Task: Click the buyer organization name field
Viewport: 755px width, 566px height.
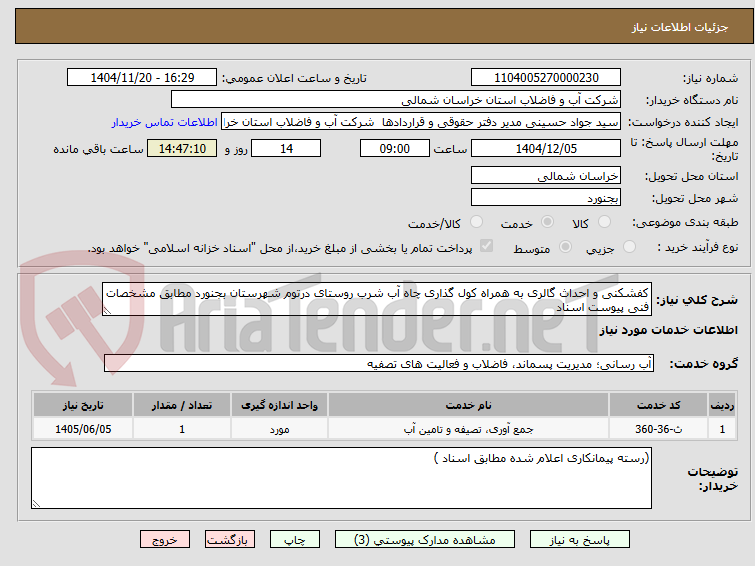Action: [x=396, y=100]
